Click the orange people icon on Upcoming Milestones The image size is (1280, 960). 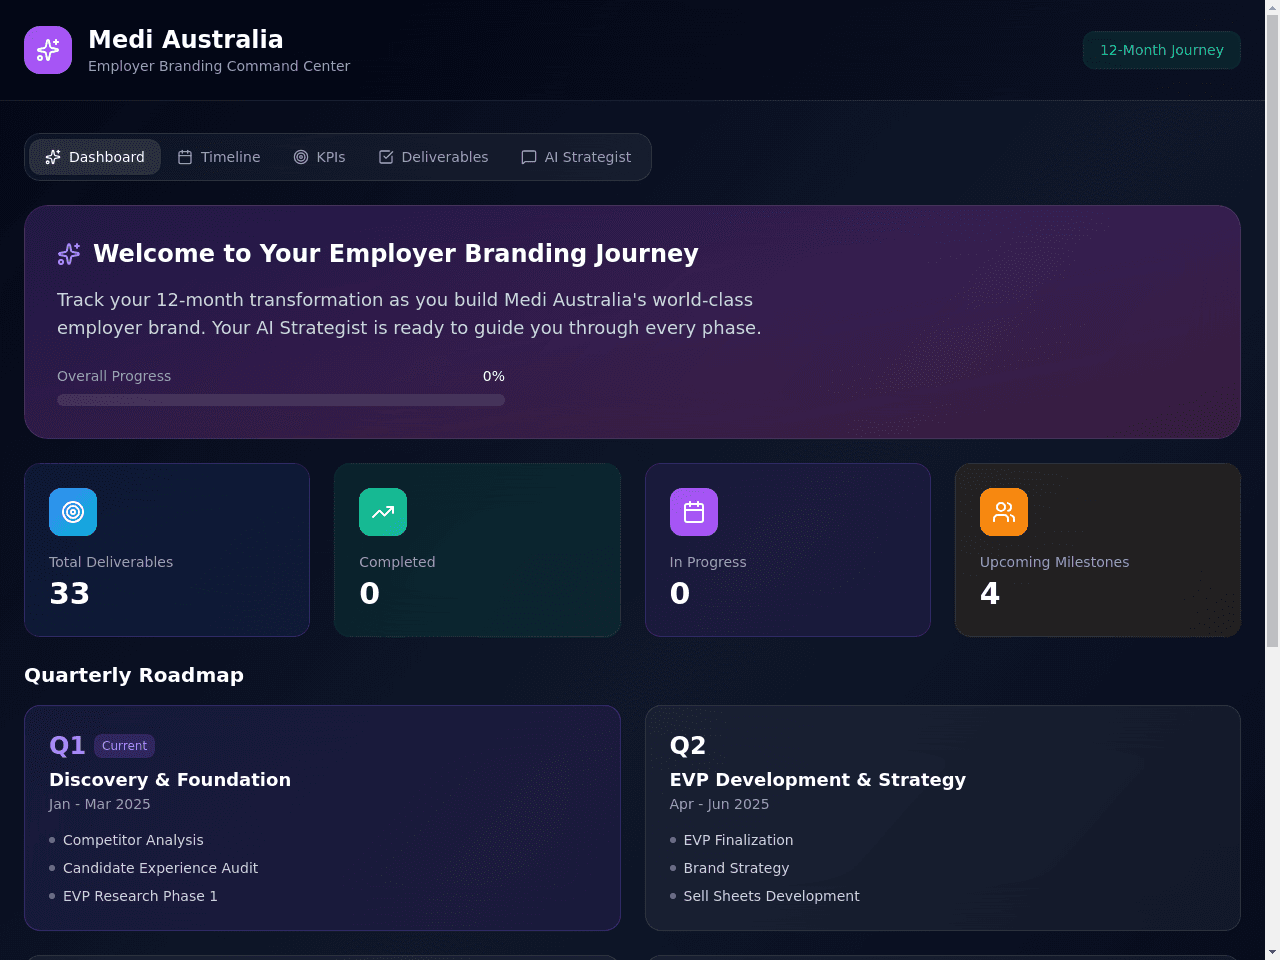pyautogui.click(x=1004, y=512)
